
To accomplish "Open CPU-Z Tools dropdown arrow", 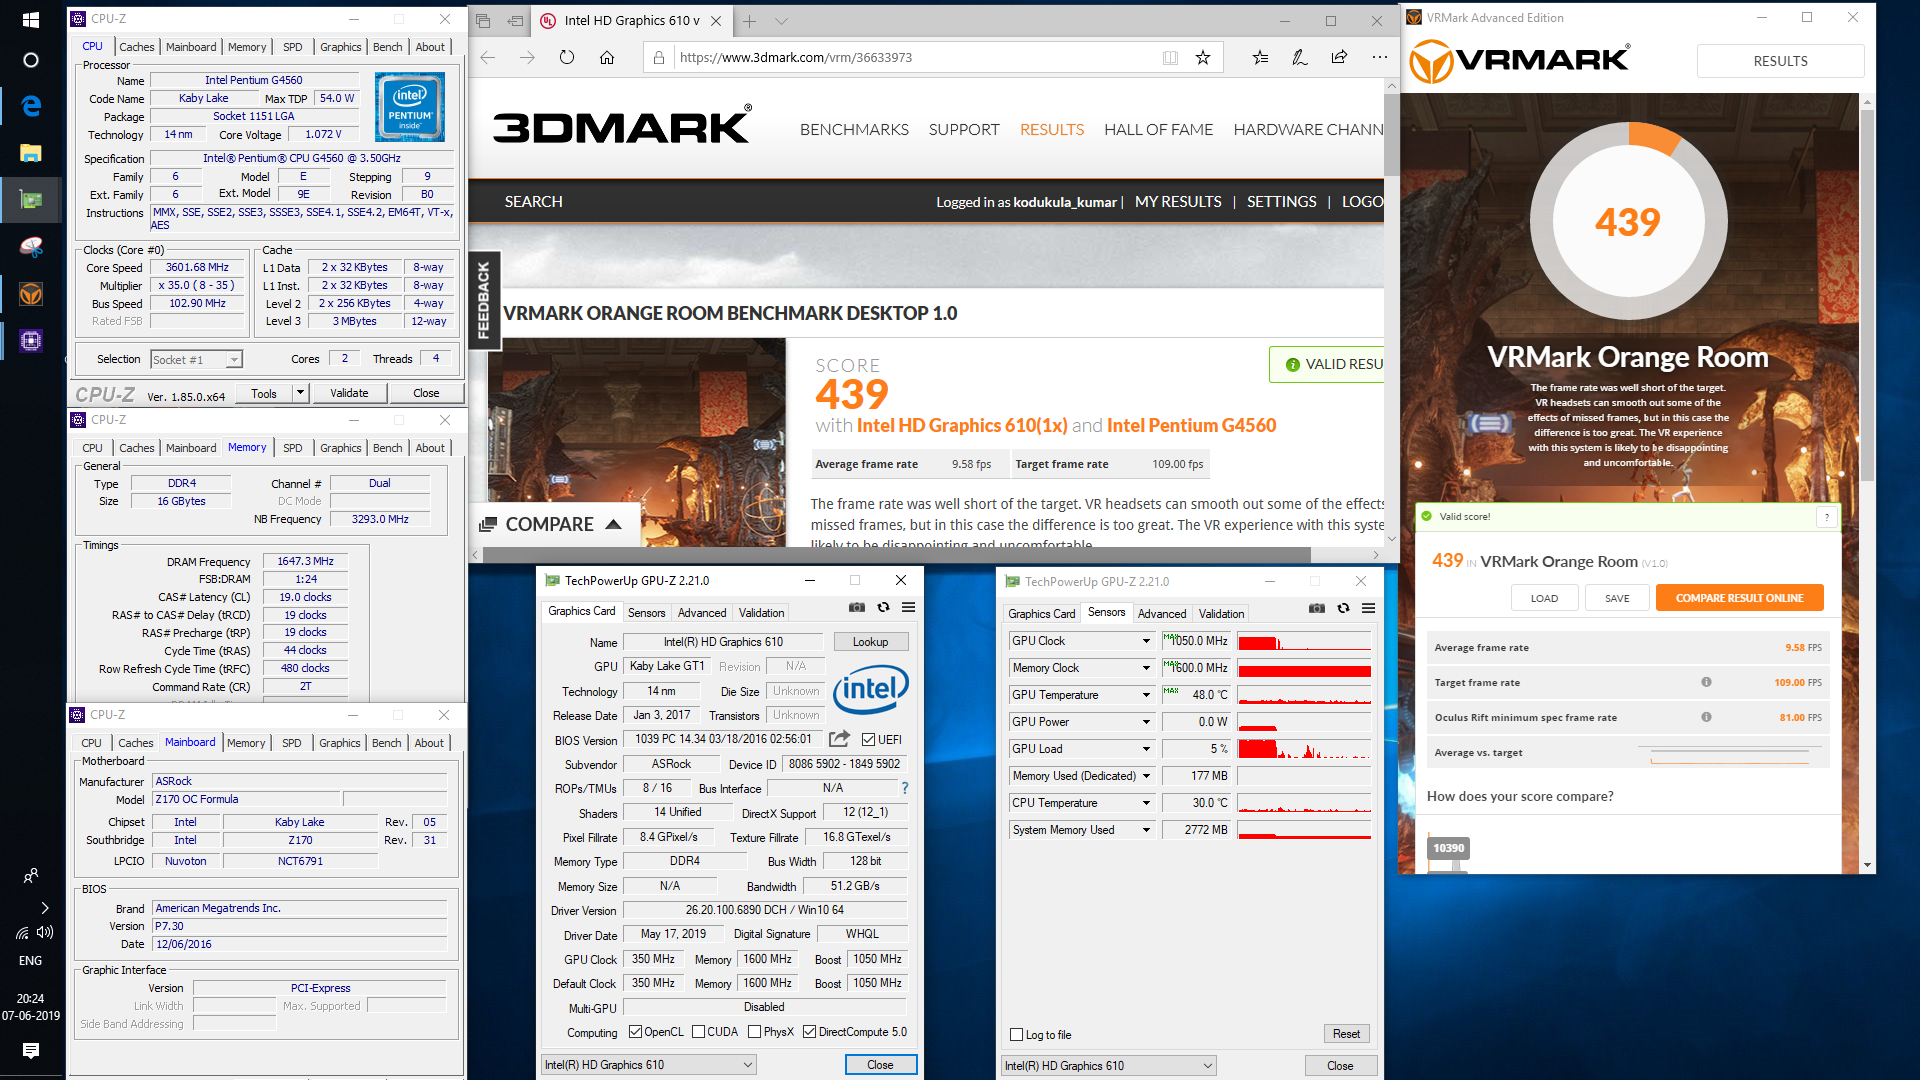I will [299, 393].
